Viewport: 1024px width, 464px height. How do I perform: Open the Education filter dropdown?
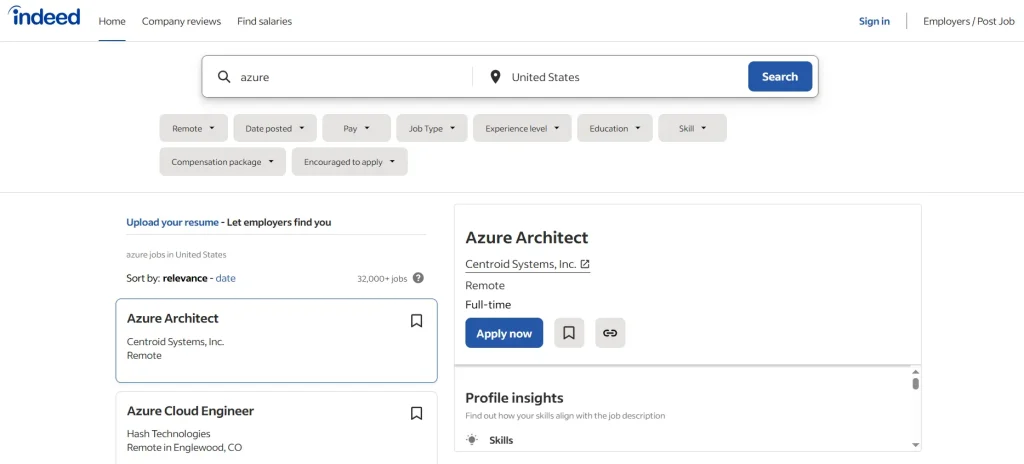point(615,128)
